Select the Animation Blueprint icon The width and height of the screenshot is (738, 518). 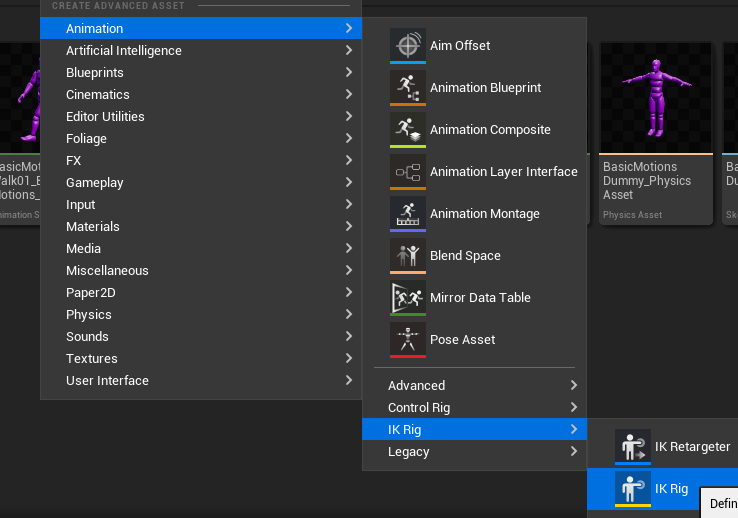click(x=407, y=88)
